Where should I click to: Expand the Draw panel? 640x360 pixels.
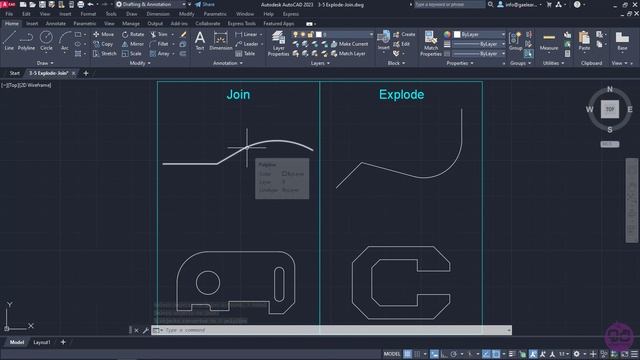click(45, 63)
